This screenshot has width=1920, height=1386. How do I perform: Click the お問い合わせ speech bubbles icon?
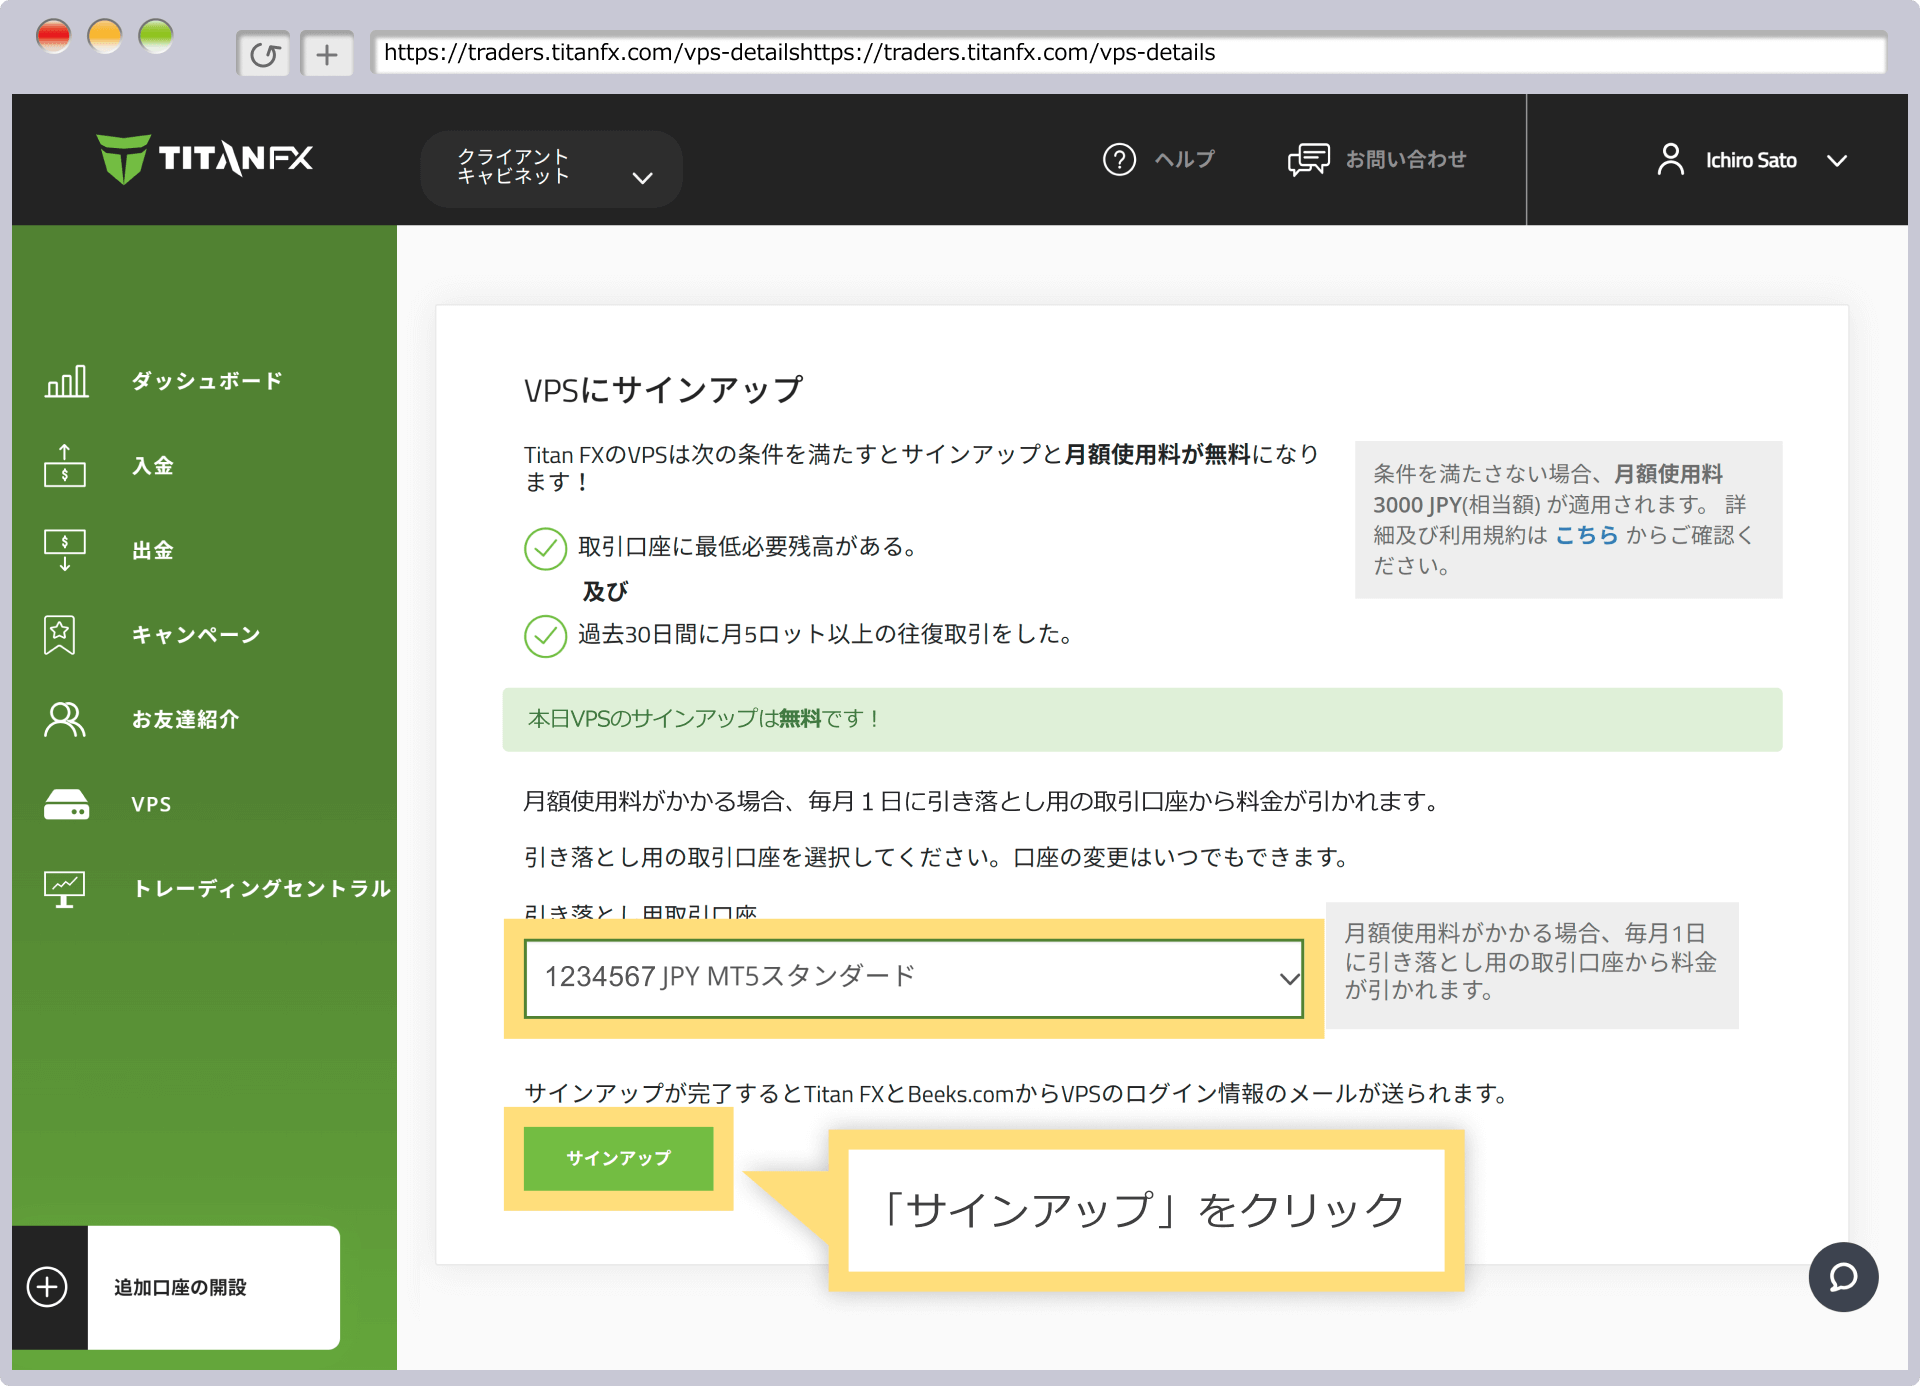point(1308,159)
